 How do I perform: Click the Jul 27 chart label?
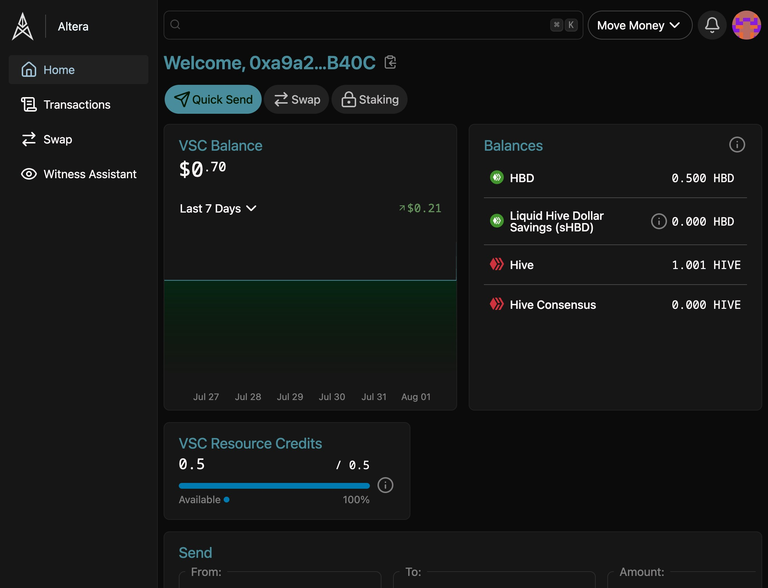coord(206,397)
